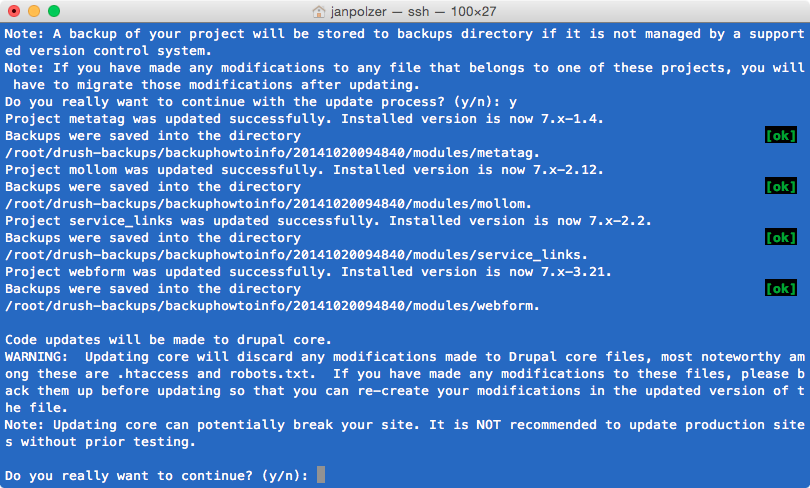
Task: Click the green zoom window button
Action: click(54, 11)
